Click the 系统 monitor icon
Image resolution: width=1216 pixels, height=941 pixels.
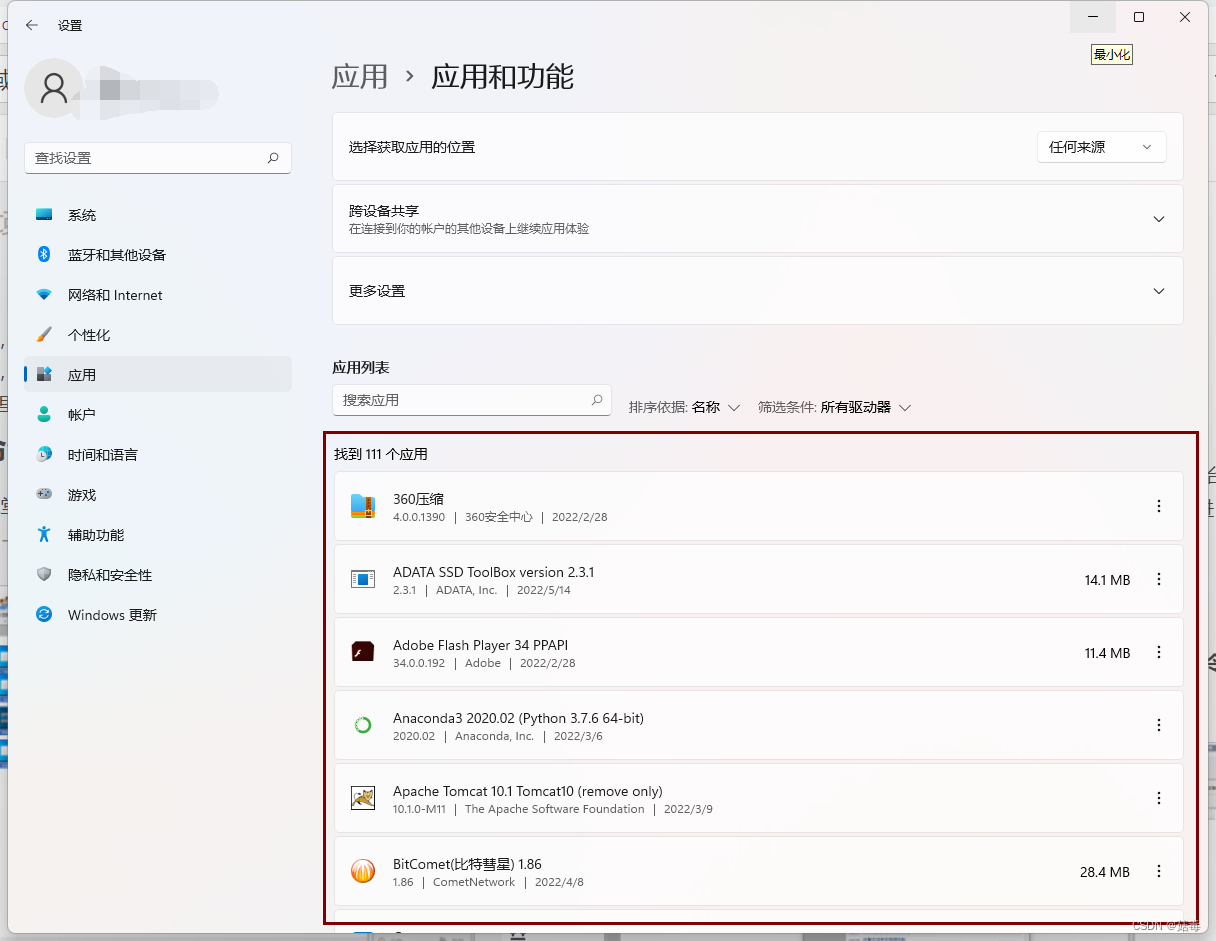[x=44, y=215]
